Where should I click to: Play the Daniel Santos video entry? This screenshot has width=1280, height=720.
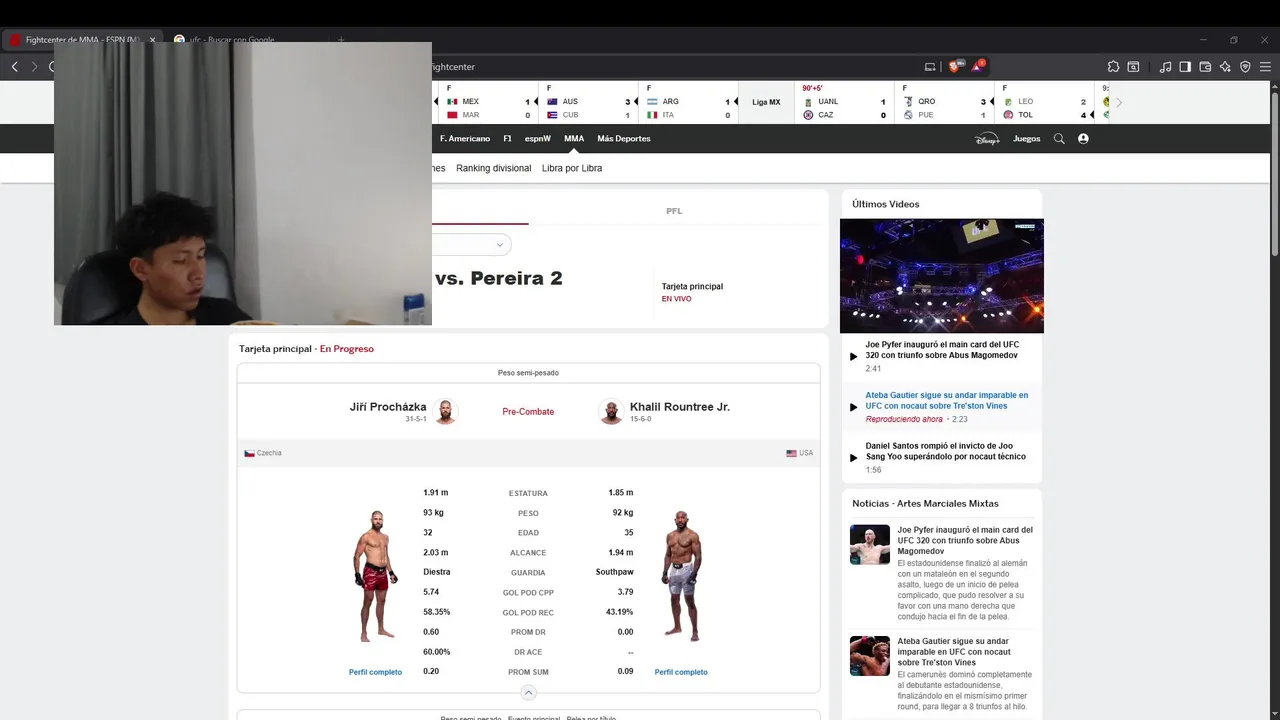click(x=941, y=458)
